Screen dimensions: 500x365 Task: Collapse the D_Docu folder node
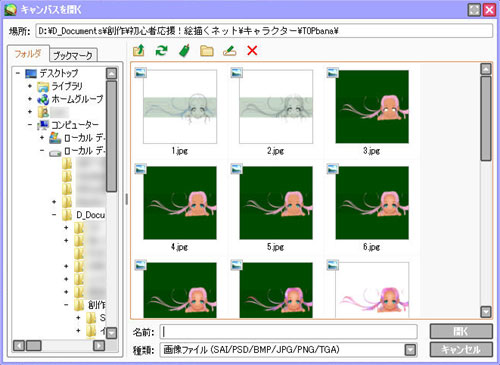point(54,215)
